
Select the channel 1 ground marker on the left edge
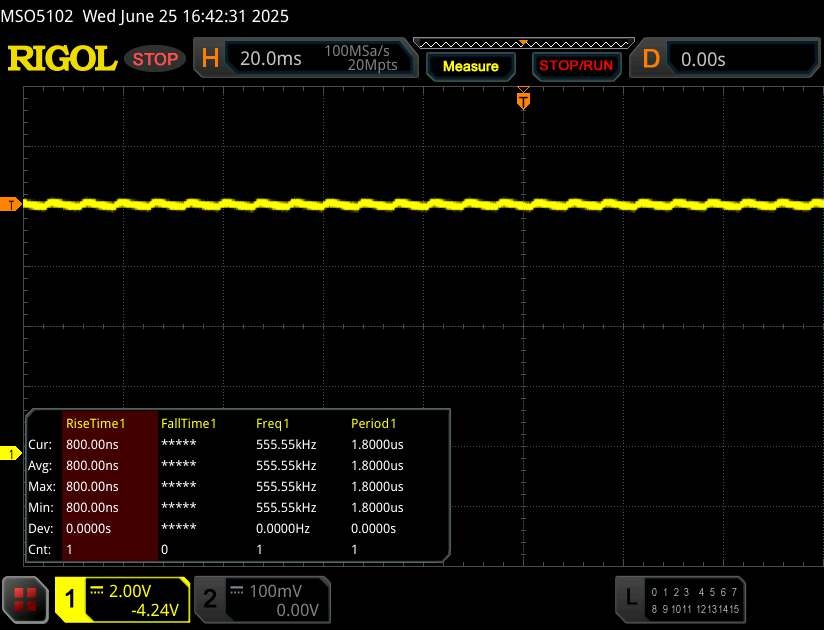click(11, 453)
